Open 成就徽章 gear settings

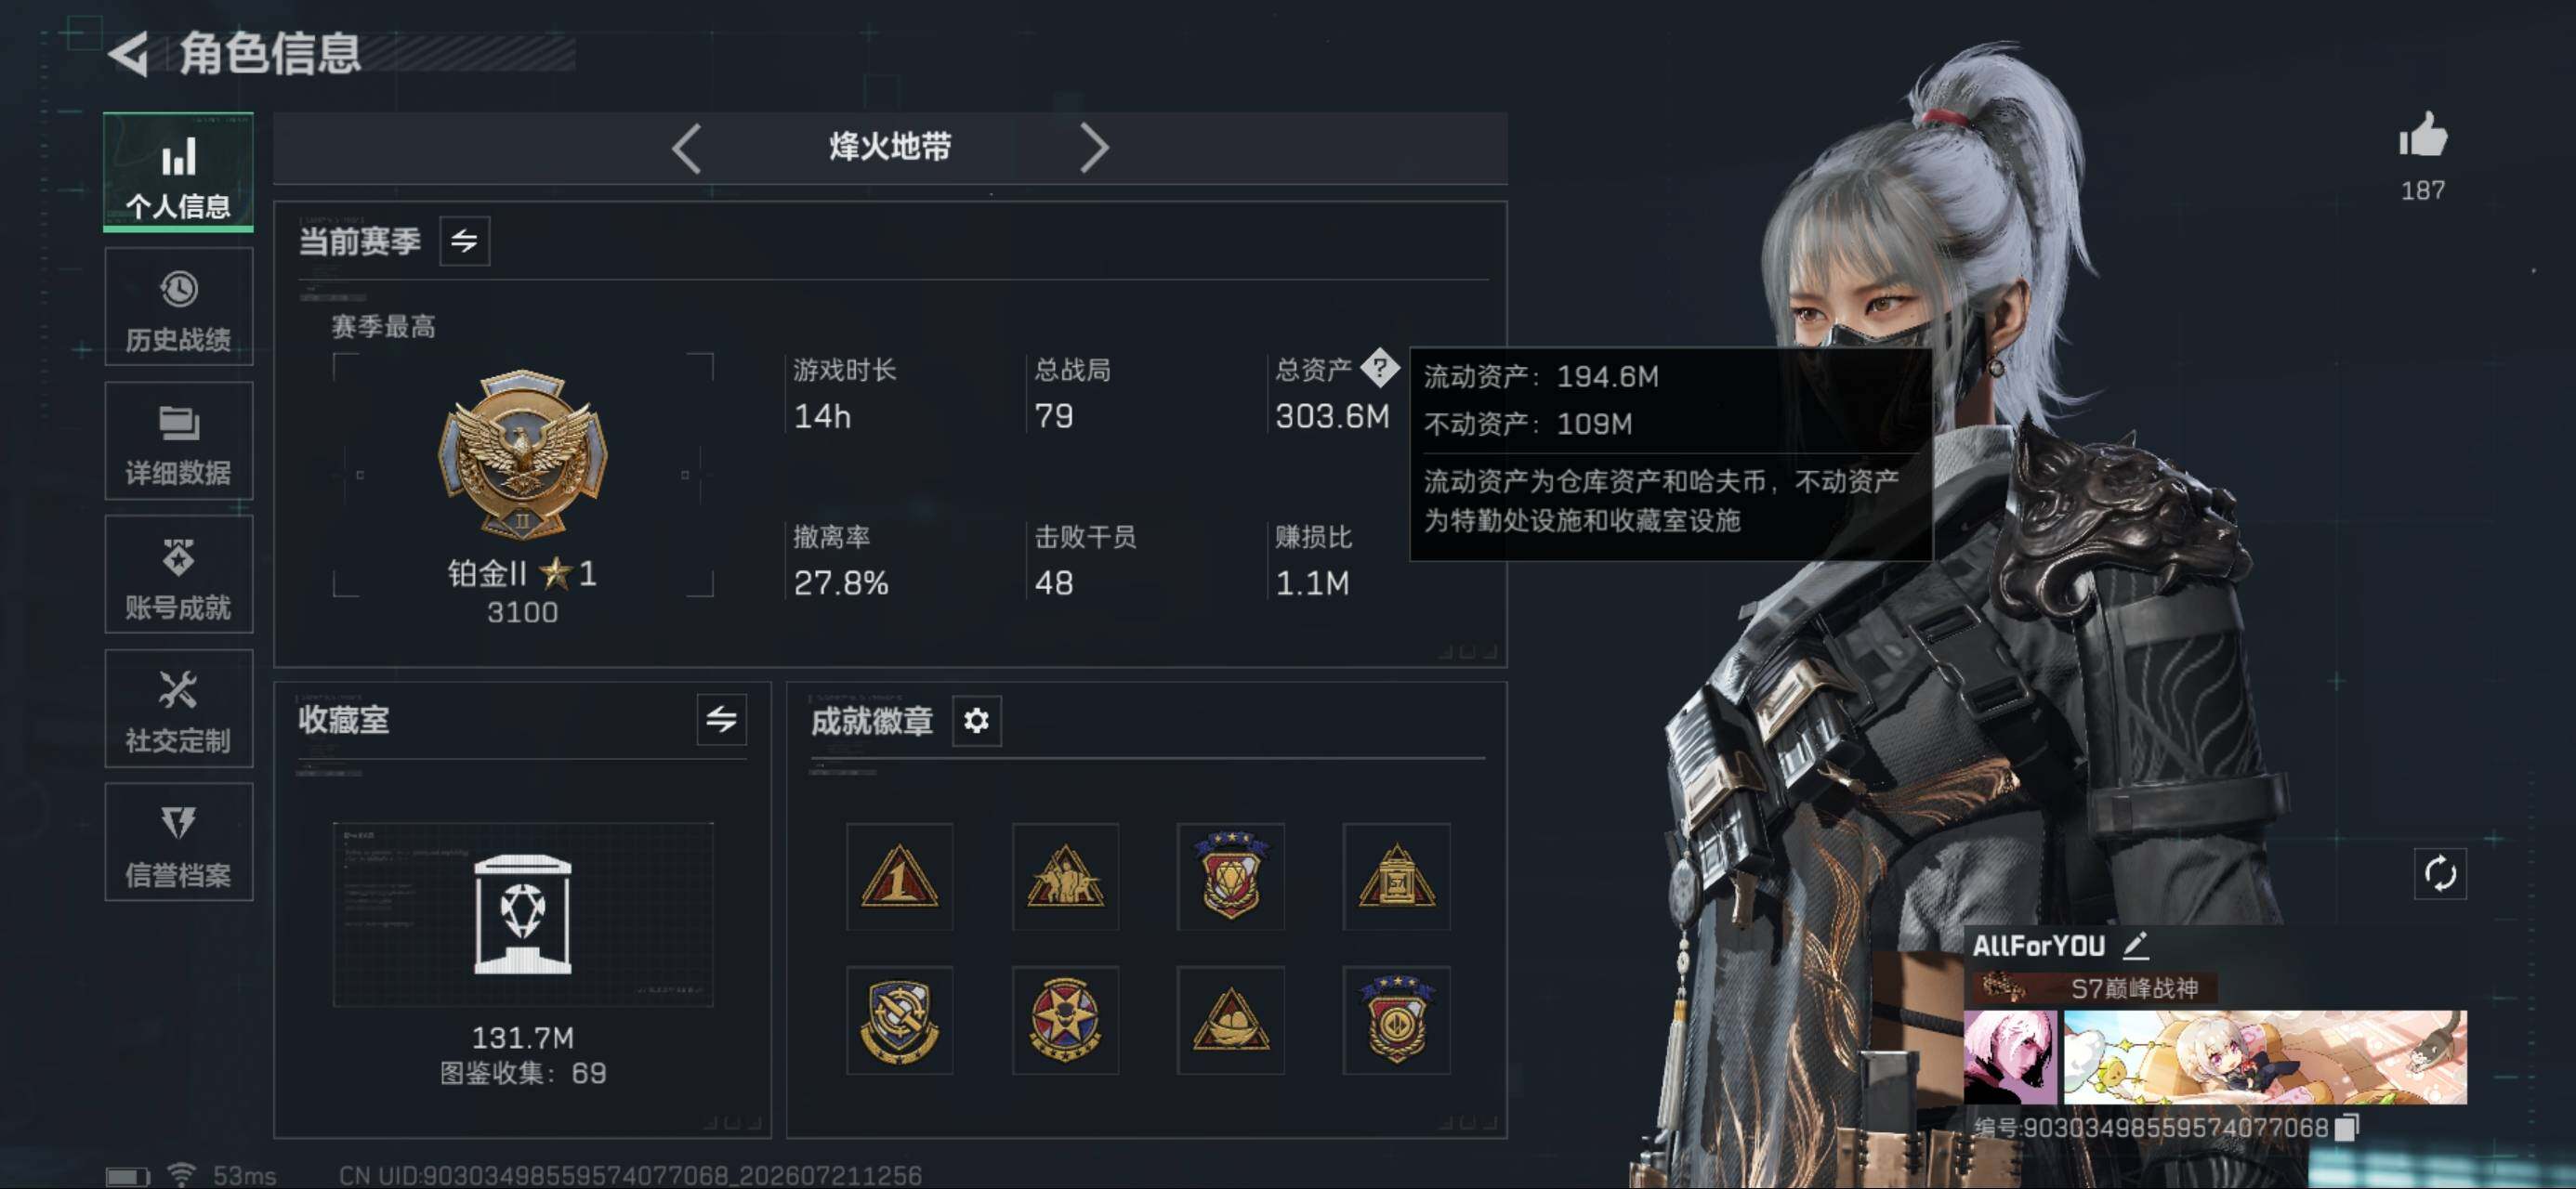[976, 720]
